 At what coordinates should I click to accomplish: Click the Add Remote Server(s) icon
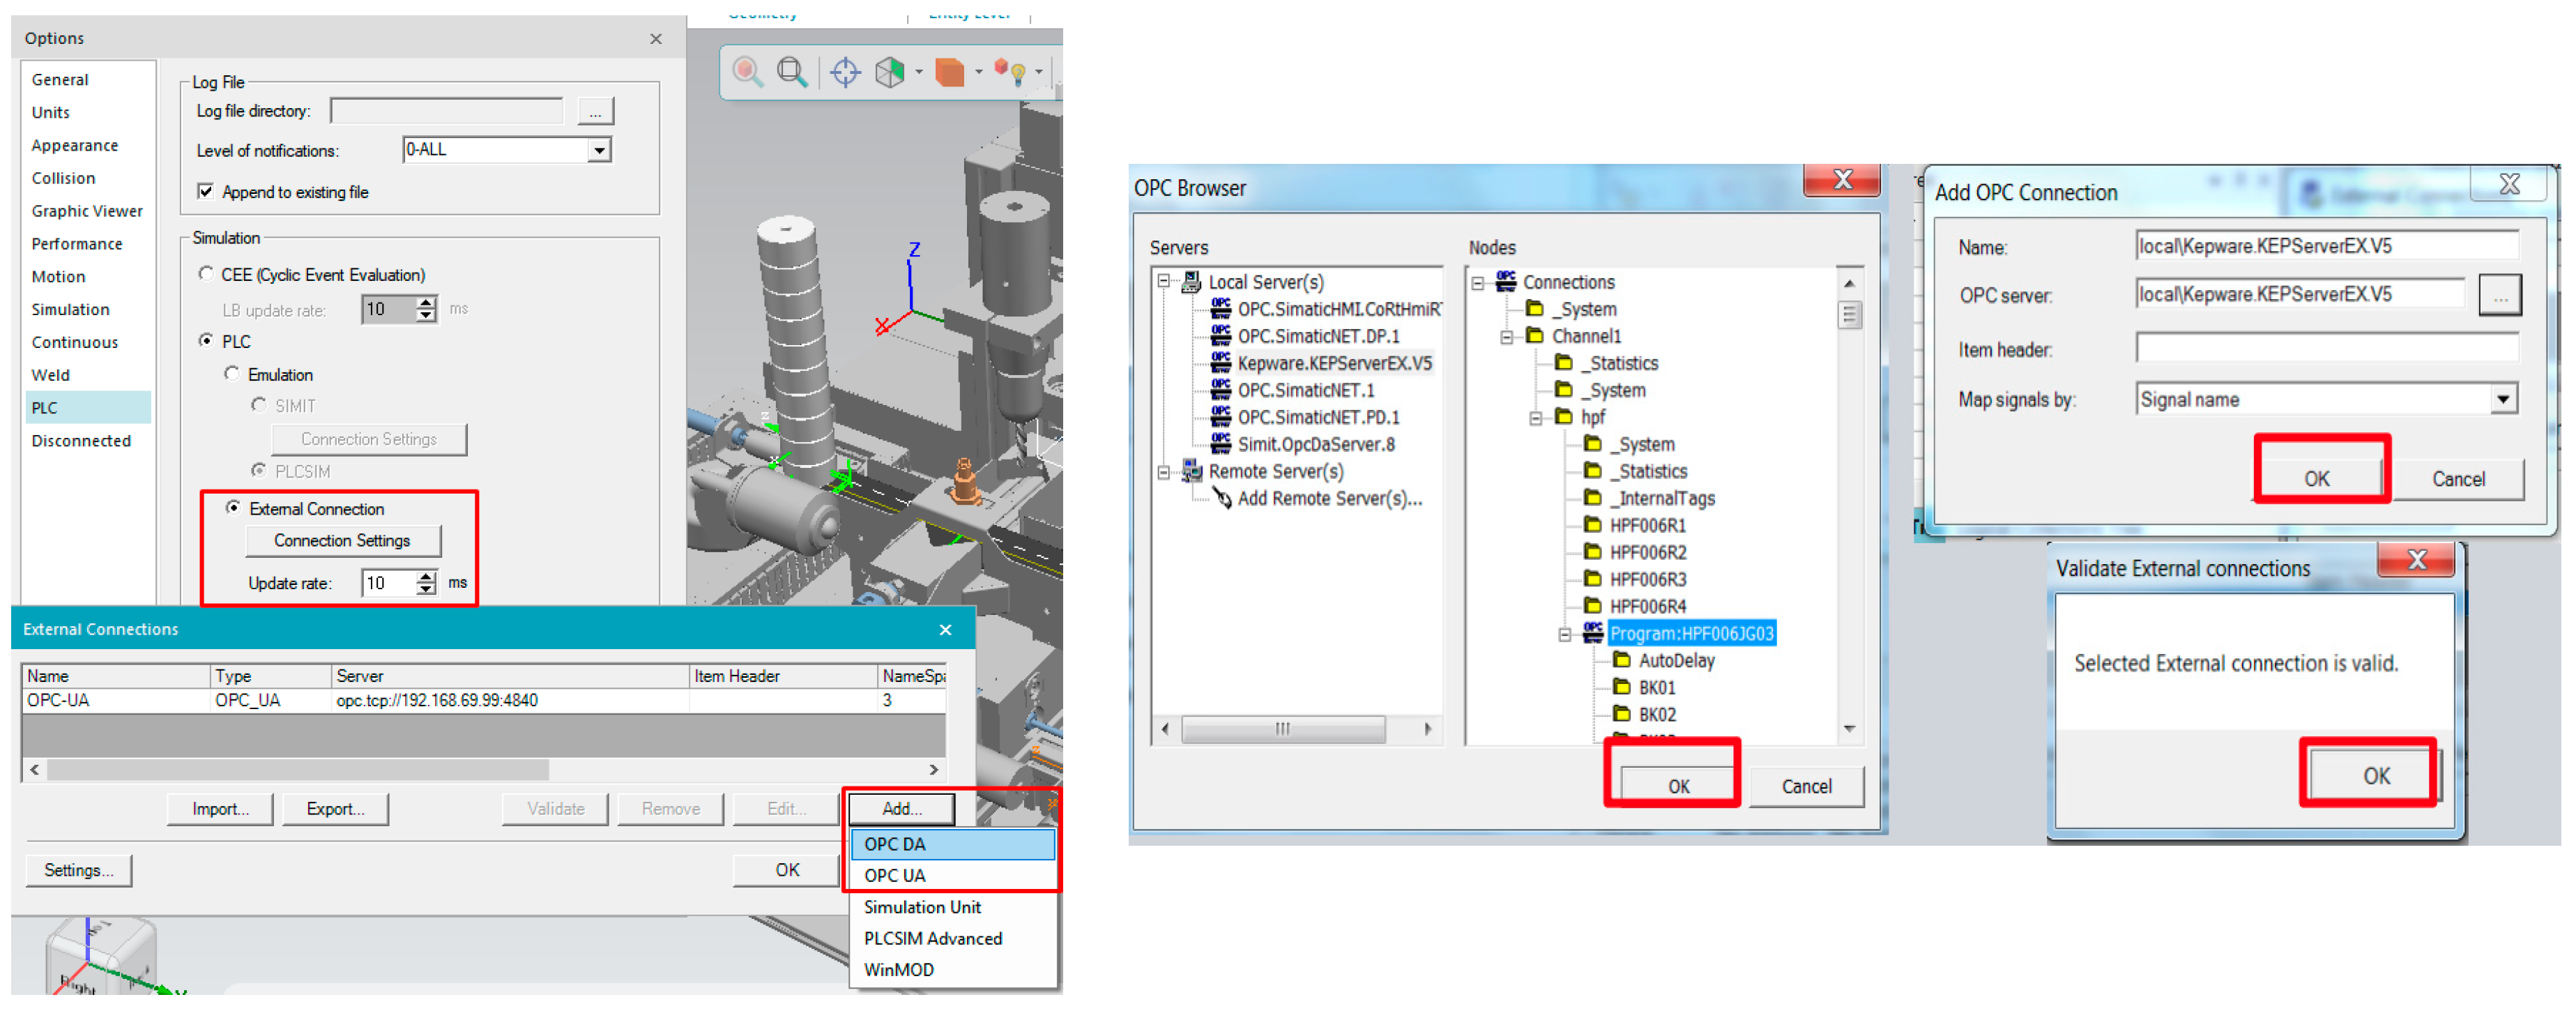(x=1221, y=498)
